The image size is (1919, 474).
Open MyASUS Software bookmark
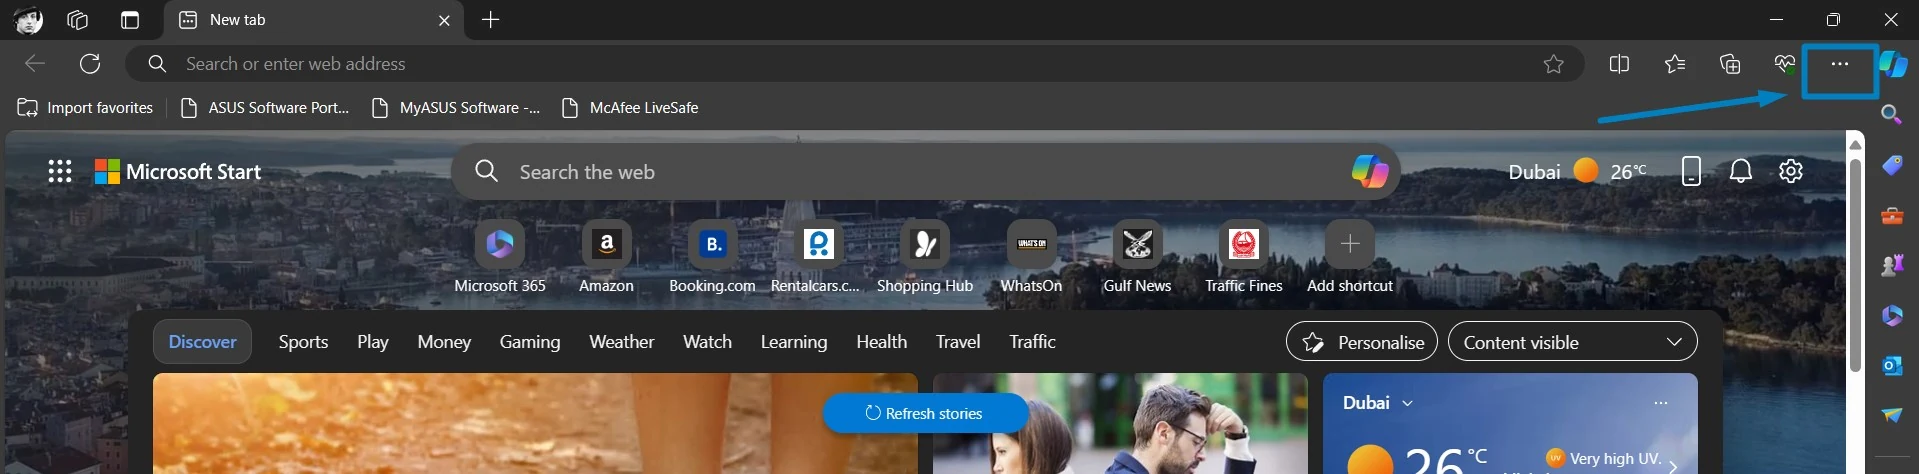[x=456, y=108]
